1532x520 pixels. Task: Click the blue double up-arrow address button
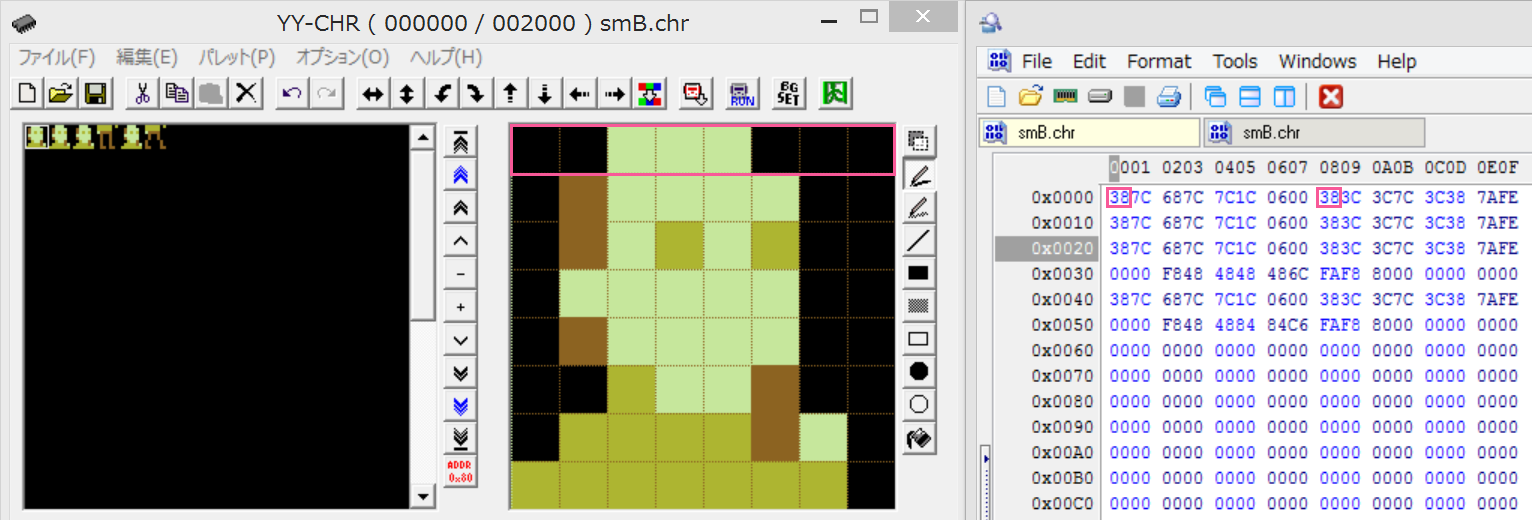coord(460,174)
